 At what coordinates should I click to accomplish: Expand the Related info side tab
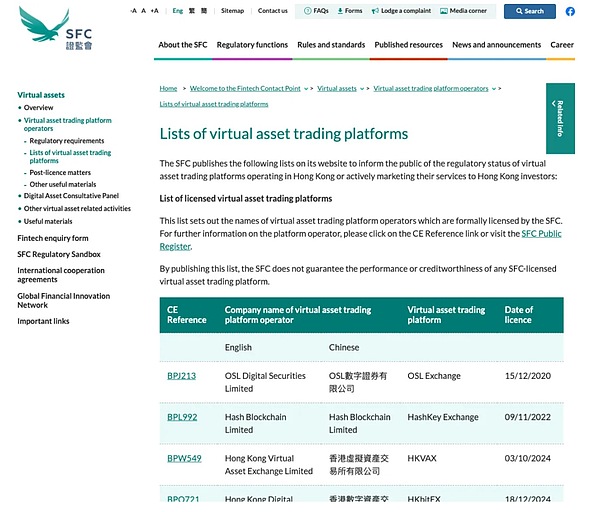pyautogui.click(x=560, y=118)
